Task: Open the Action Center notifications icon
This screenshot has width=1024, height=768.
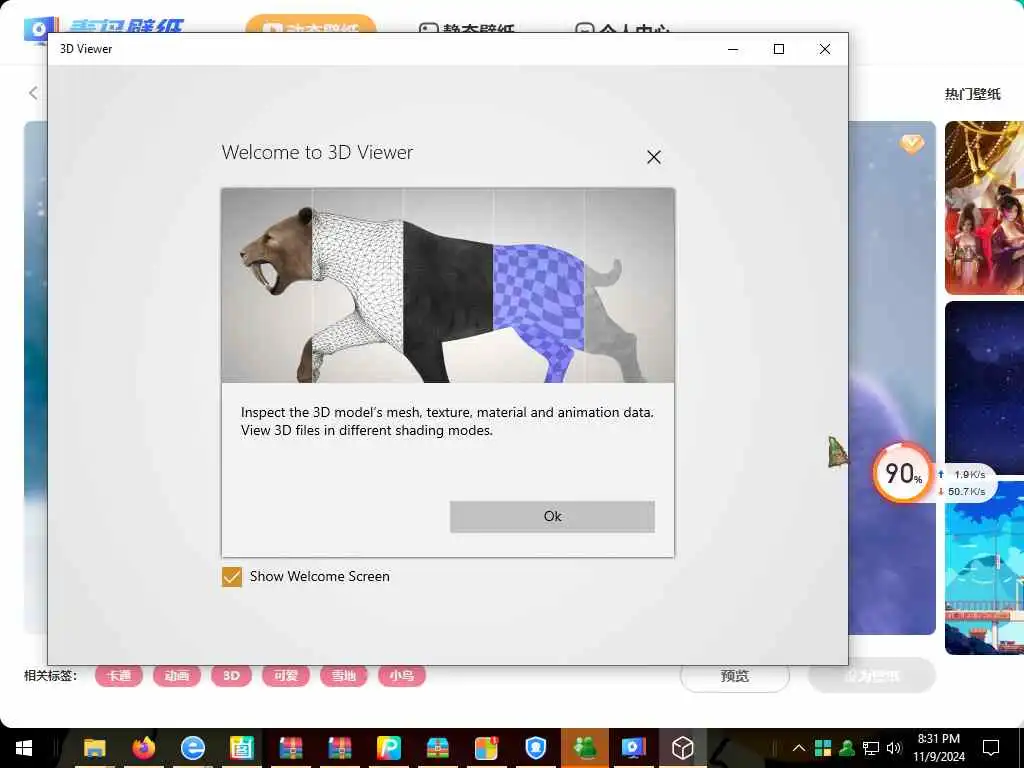Action: [991, 748]
